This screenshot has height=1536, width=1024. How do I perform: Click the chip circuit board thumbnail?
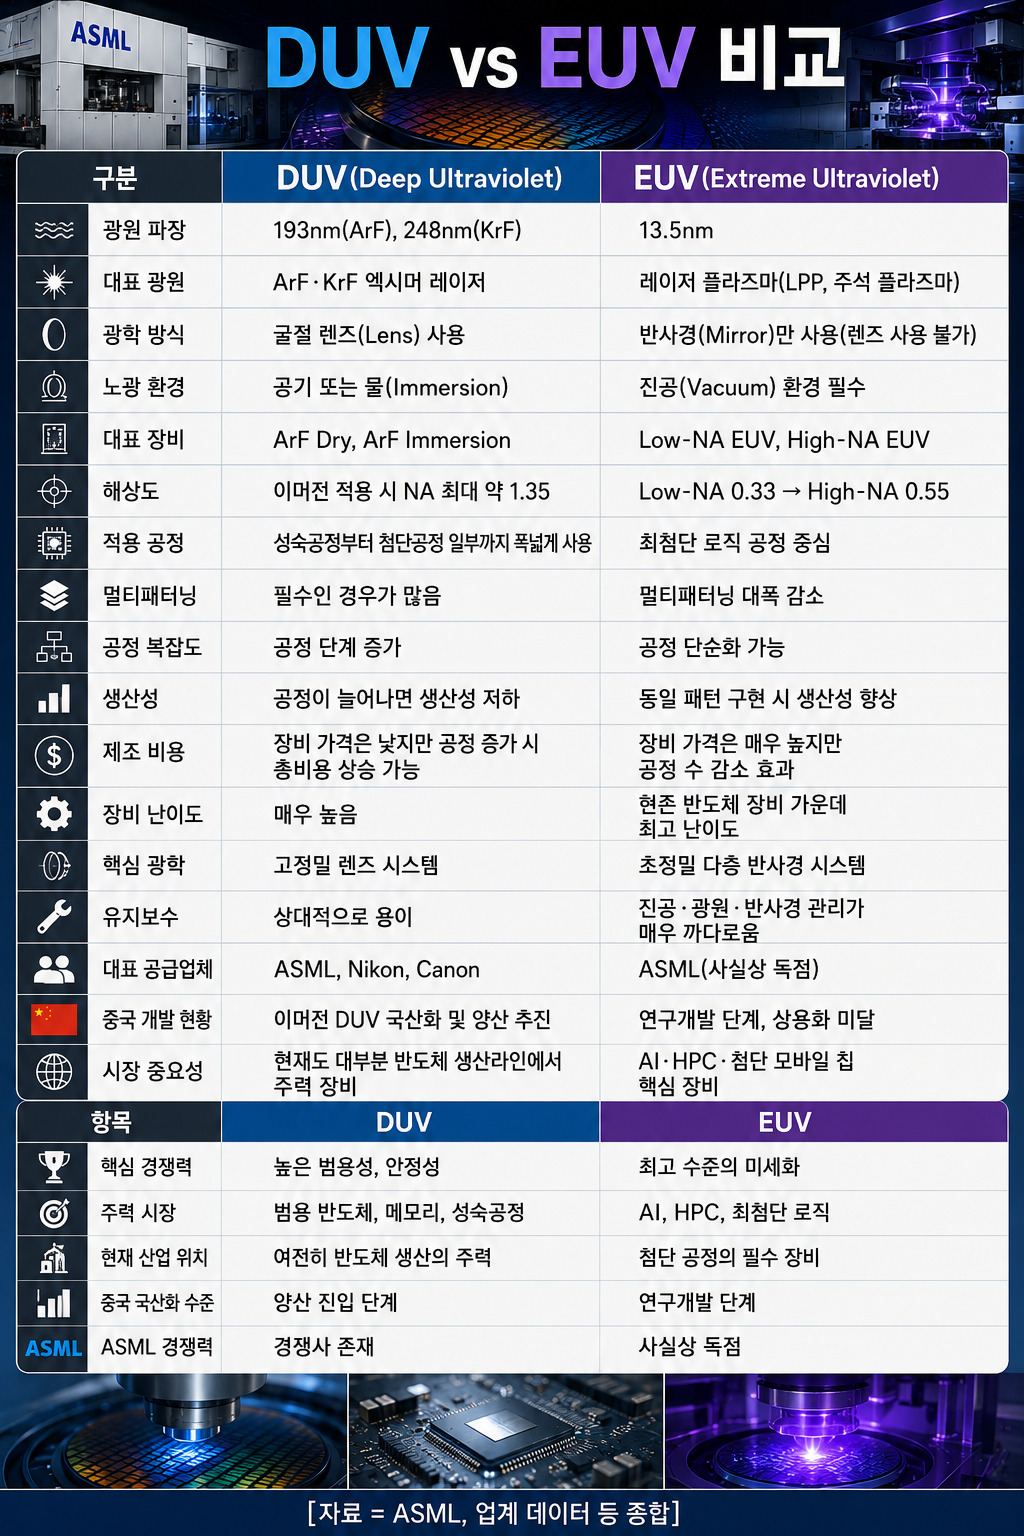pos(505,1431)
